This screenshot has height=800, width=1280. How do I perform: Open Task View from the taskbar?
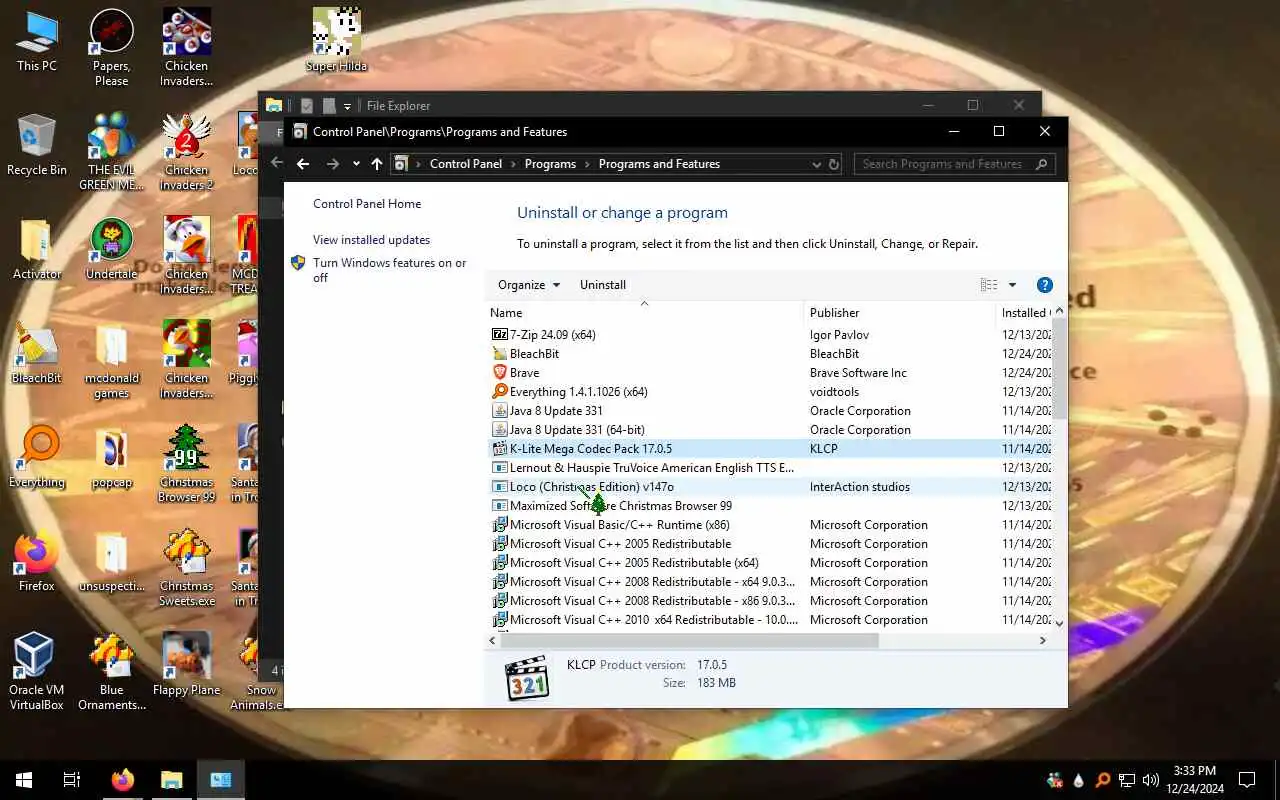pos(72,780)
